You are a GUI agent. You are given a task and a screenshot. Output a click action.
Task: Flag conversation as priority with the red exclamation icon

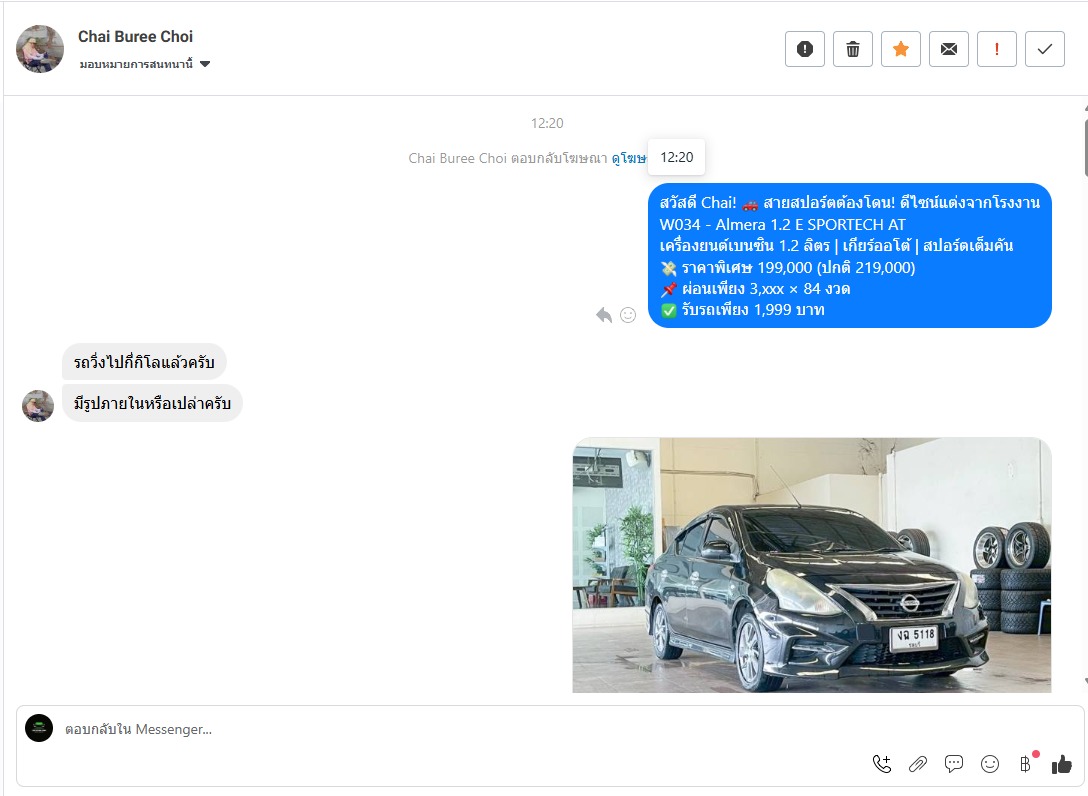(x=996, y=49)
